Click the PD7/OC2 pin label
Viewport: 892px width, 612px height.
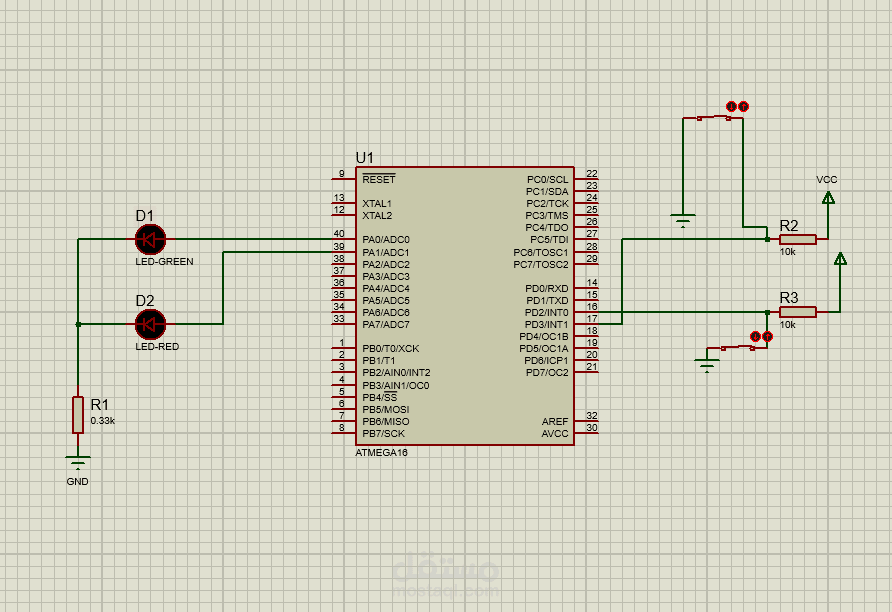click(x=547, y=373)
